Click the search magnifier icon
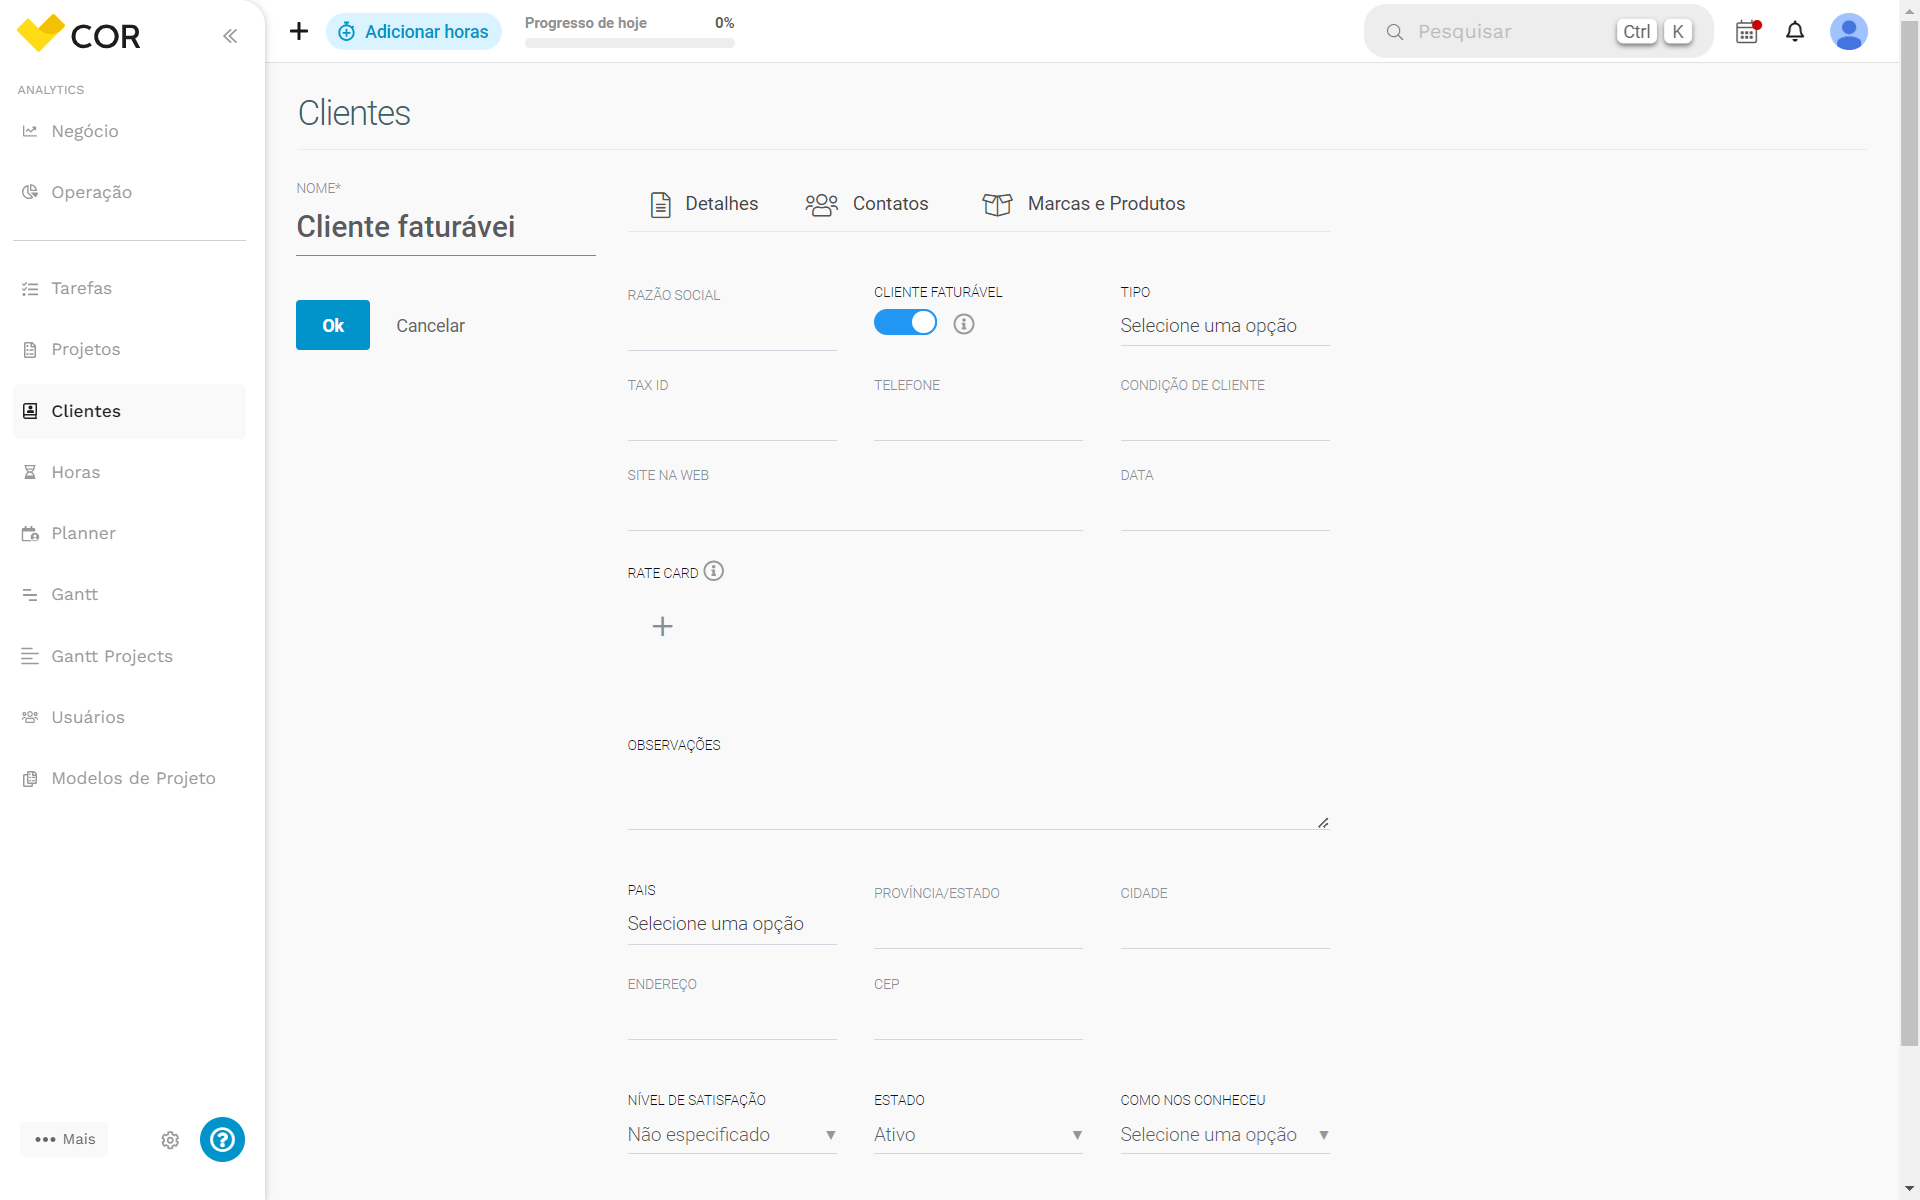 (x=1395, y=32)
